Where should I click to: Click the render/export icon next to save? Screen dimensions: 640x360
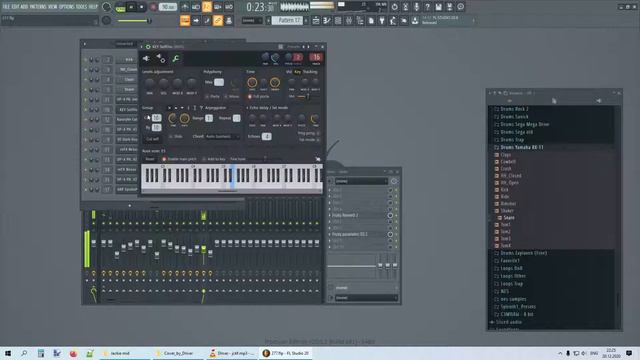pyautogui.click(x=449, y=7)
